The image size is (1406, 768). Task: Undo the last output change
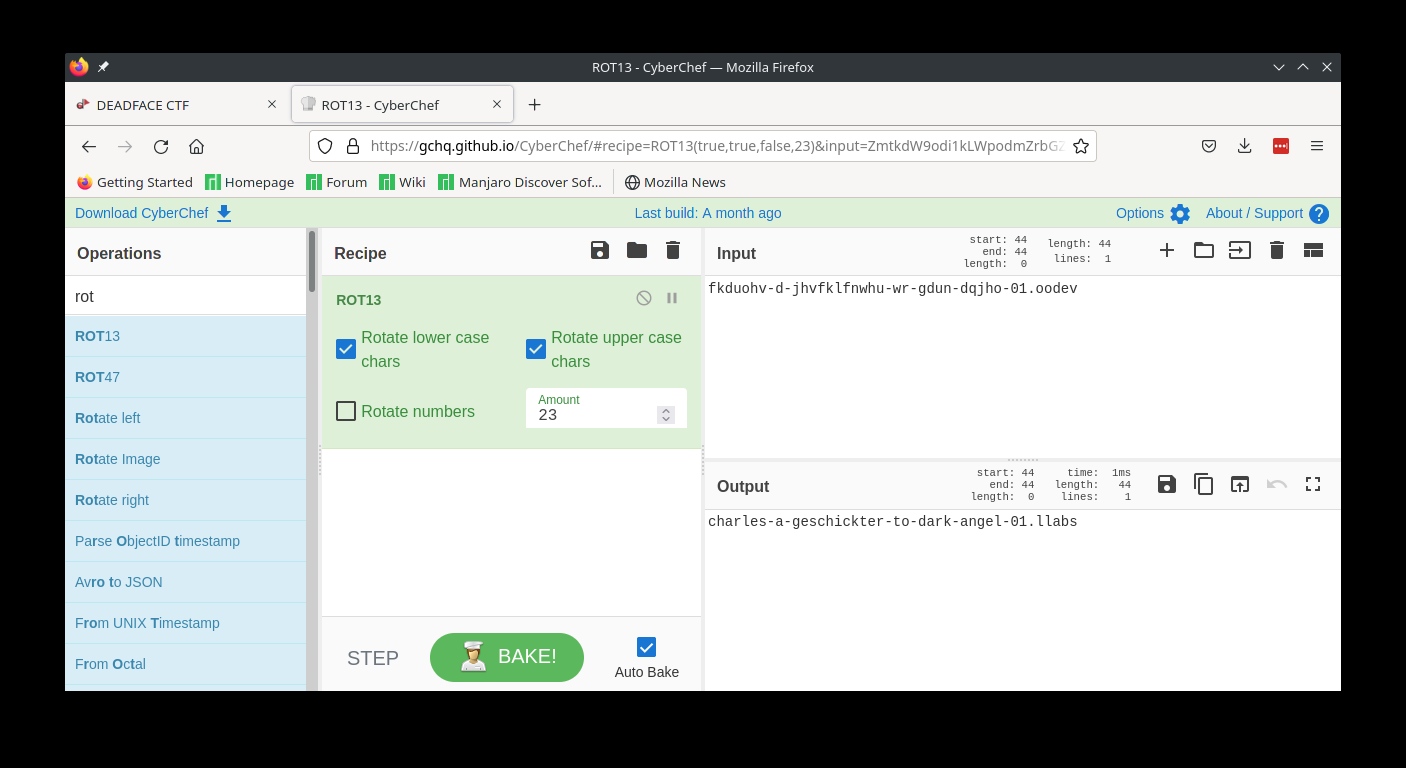[1277, 484]
